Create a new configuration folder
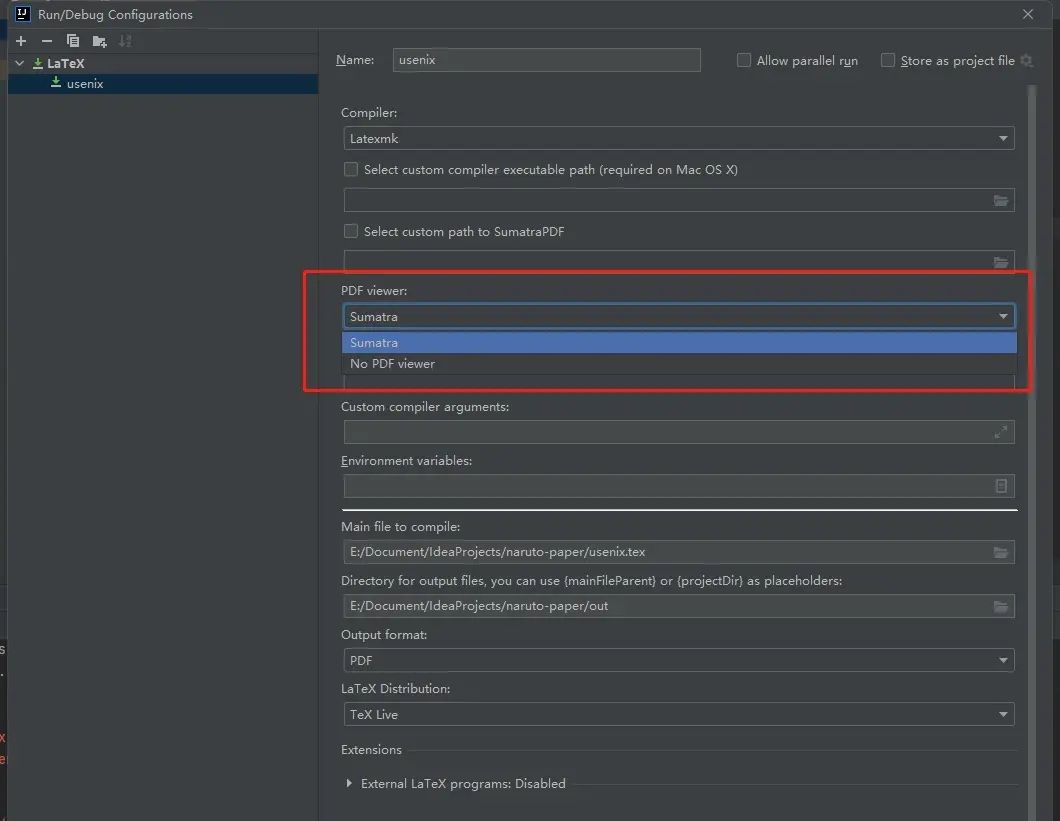 (97, 41)
